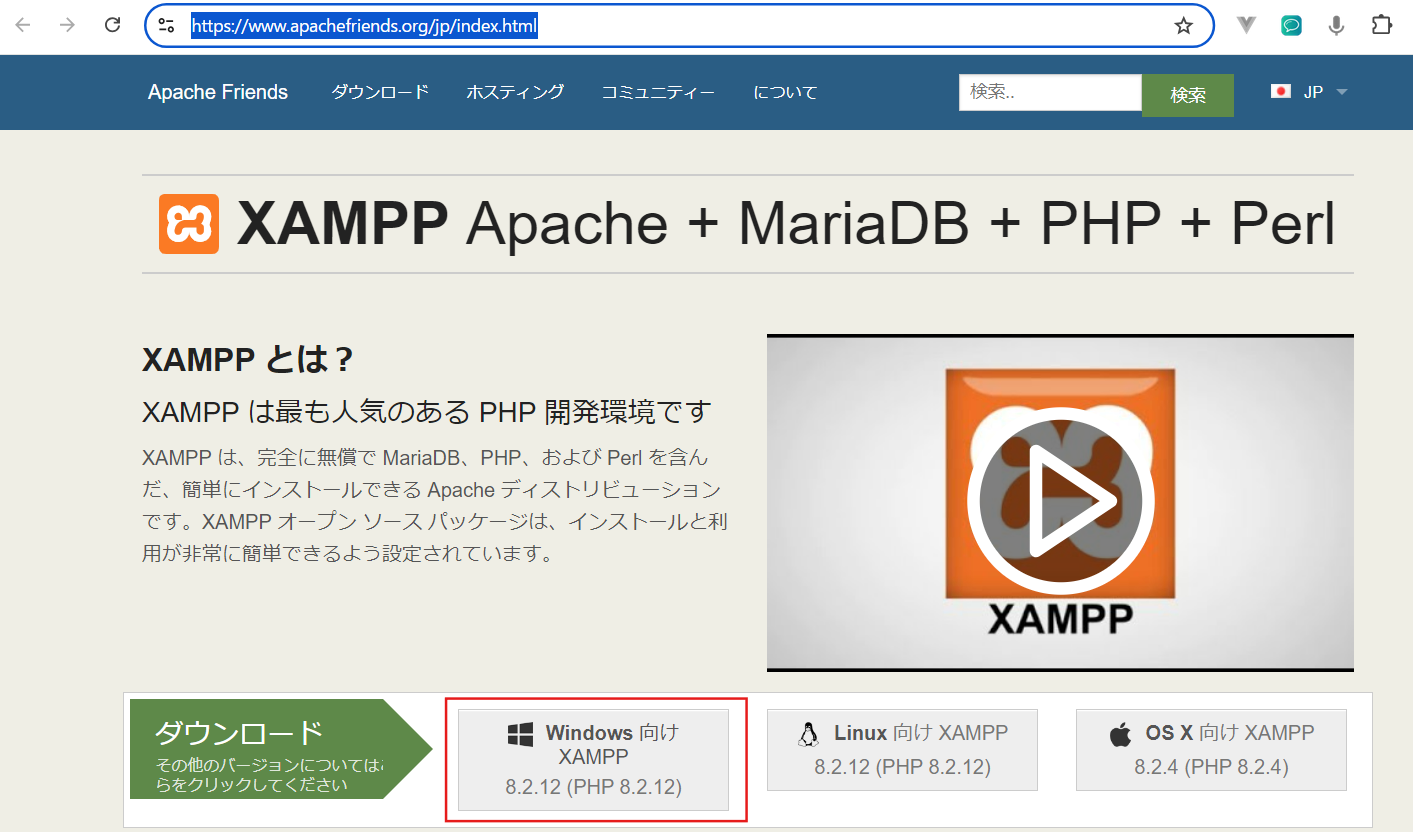This screenshot has height=832, width=1413.
Task: Open the gray V extension icon
Action: [1246, 26]
